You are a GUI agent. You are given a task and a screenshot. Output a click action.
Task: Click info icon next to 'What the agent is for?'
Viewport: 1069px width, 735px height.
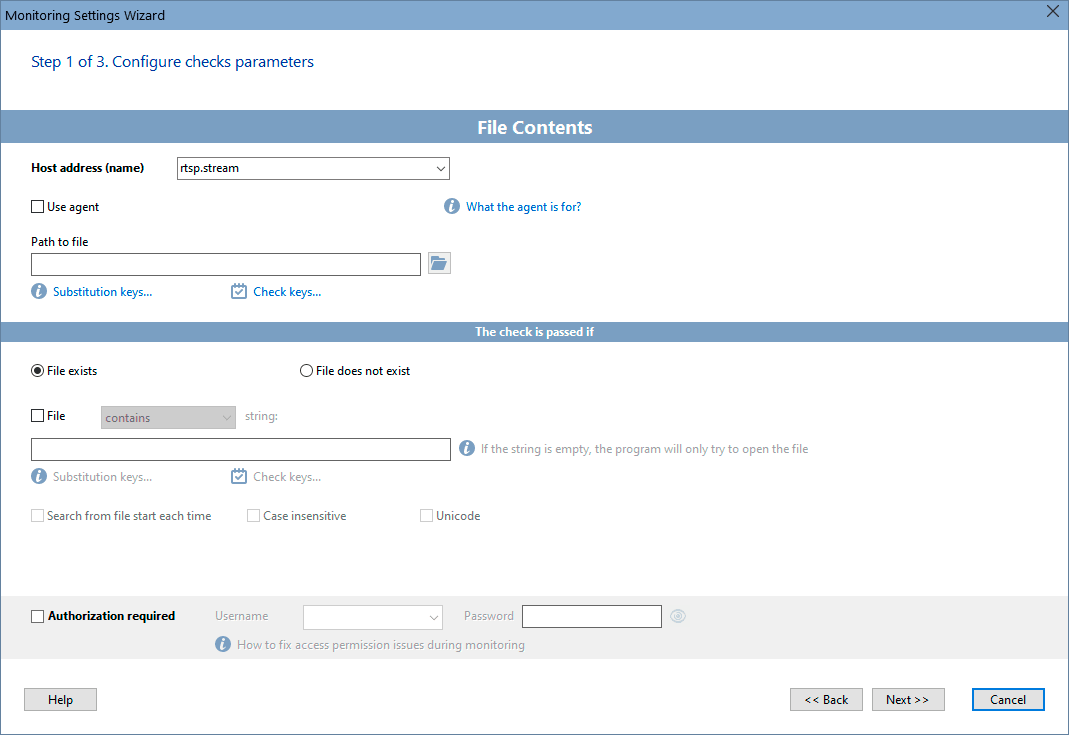(452, 207)
